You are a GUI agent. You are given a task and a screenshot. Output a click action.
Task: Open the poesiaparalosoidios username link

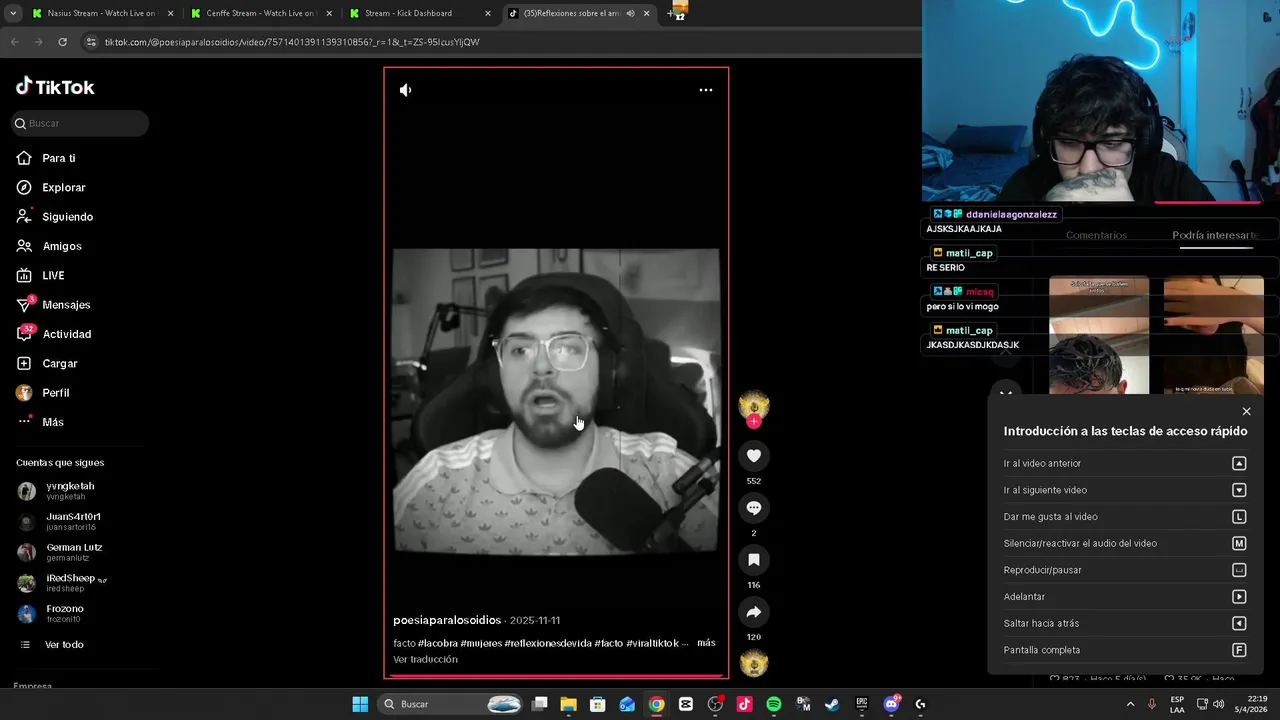click(447, 620)
